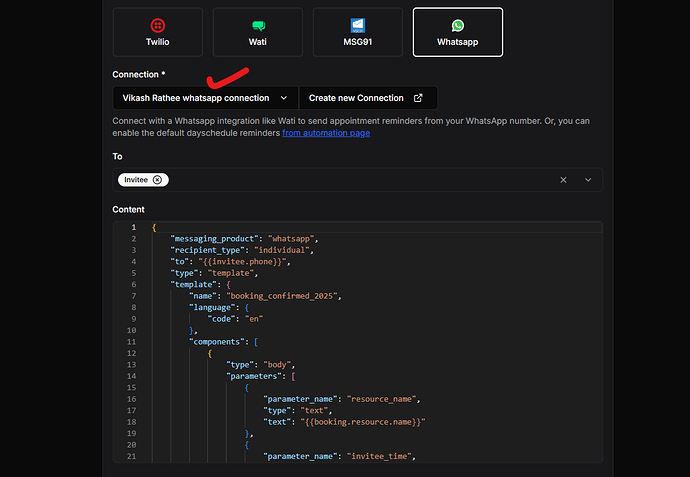Expand the To recipients dropdown arrow
The image size is (690, 477).
pos(588,180)
